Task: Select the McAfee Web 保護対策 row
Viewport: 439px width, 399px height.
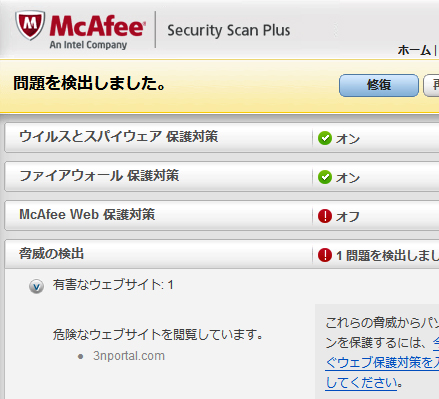Action: click(221, 216)
